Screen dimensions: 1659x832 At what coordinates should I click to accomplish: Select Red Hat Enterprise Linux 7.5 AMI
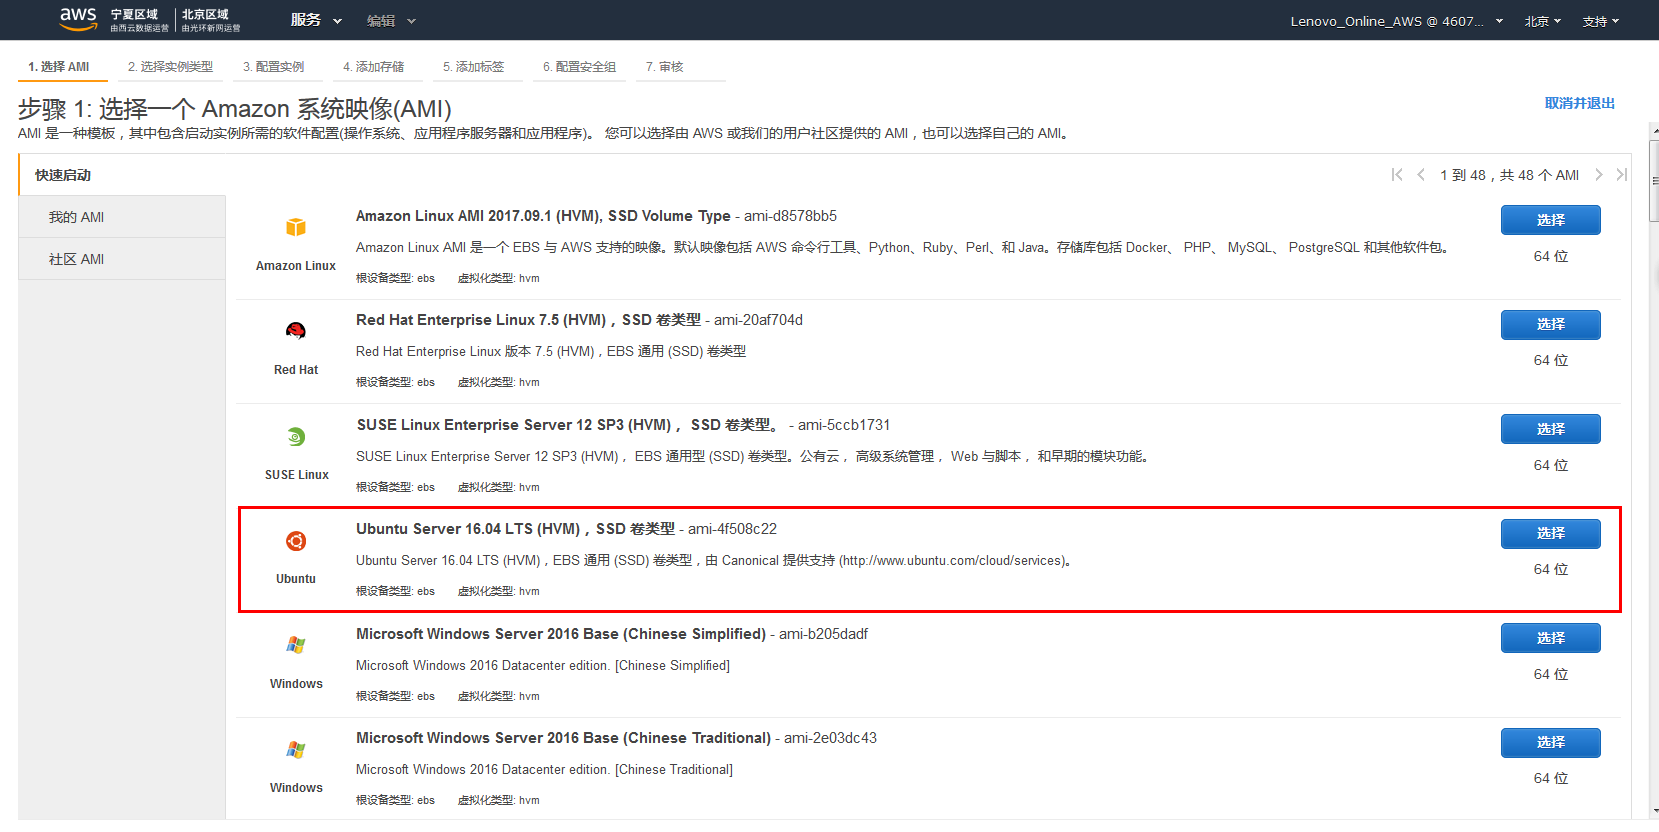[x=1550, y=324]
